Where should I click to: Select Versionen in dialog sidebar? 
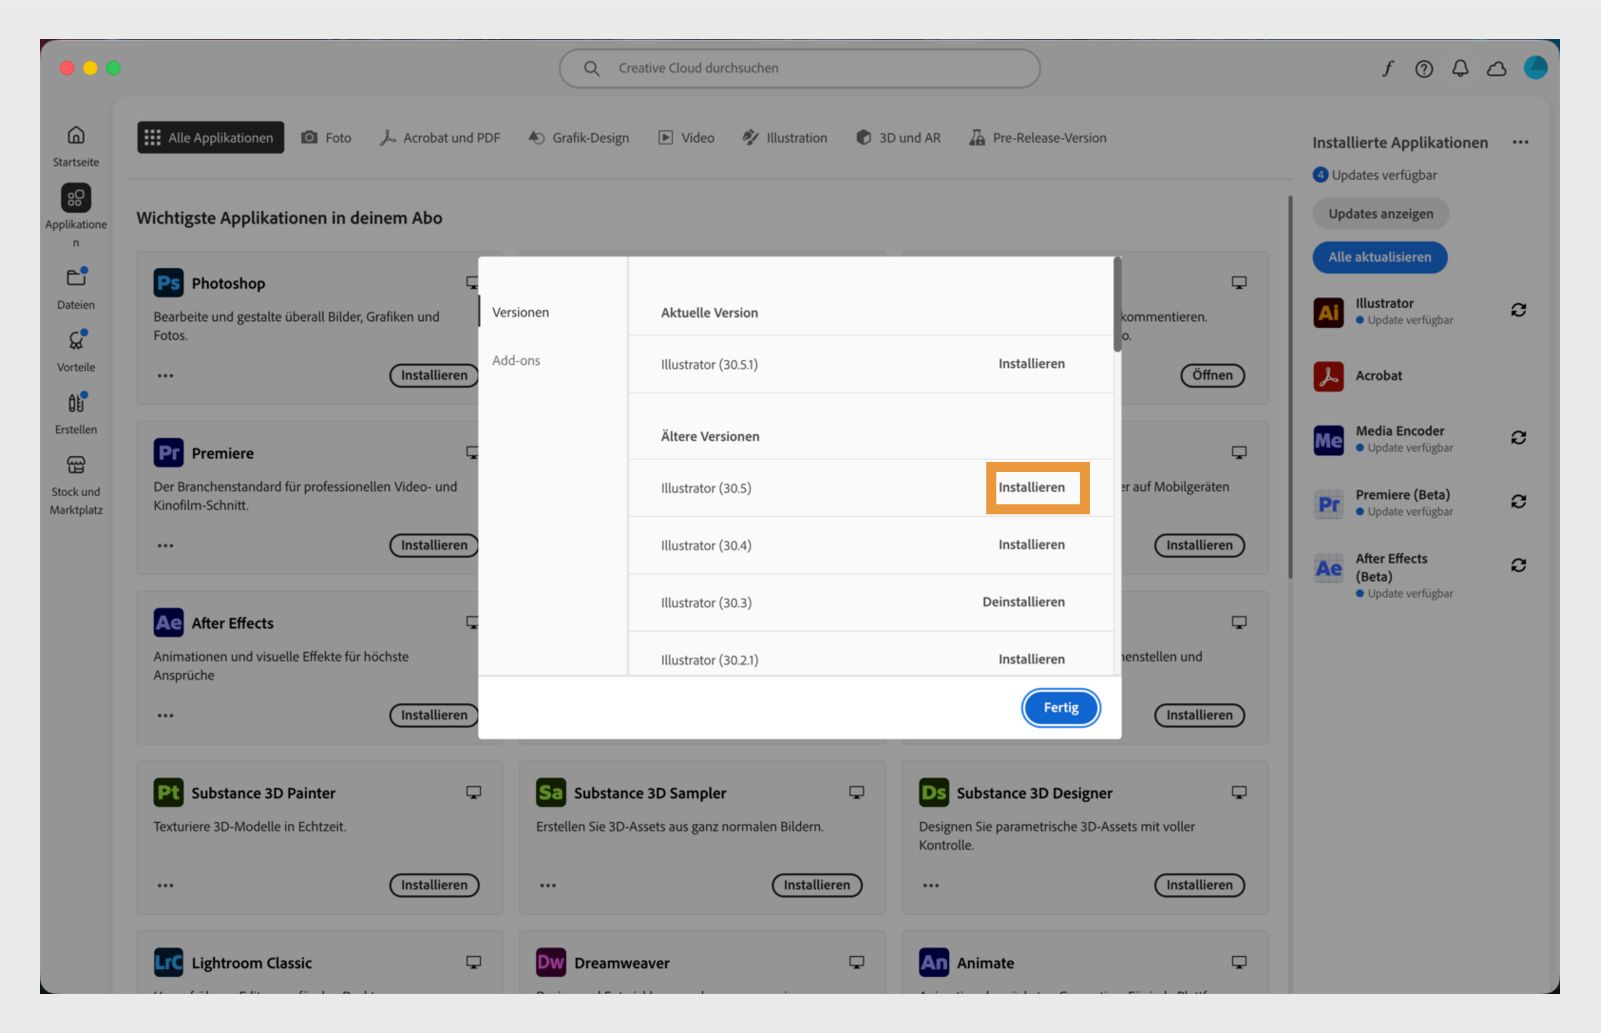click(520, 312)
